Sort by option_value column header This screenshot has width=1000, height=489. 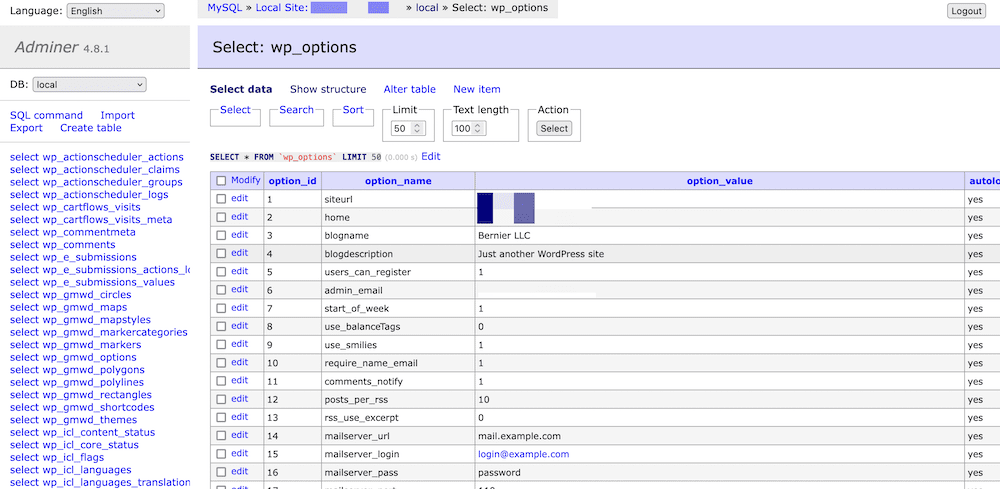719,181
